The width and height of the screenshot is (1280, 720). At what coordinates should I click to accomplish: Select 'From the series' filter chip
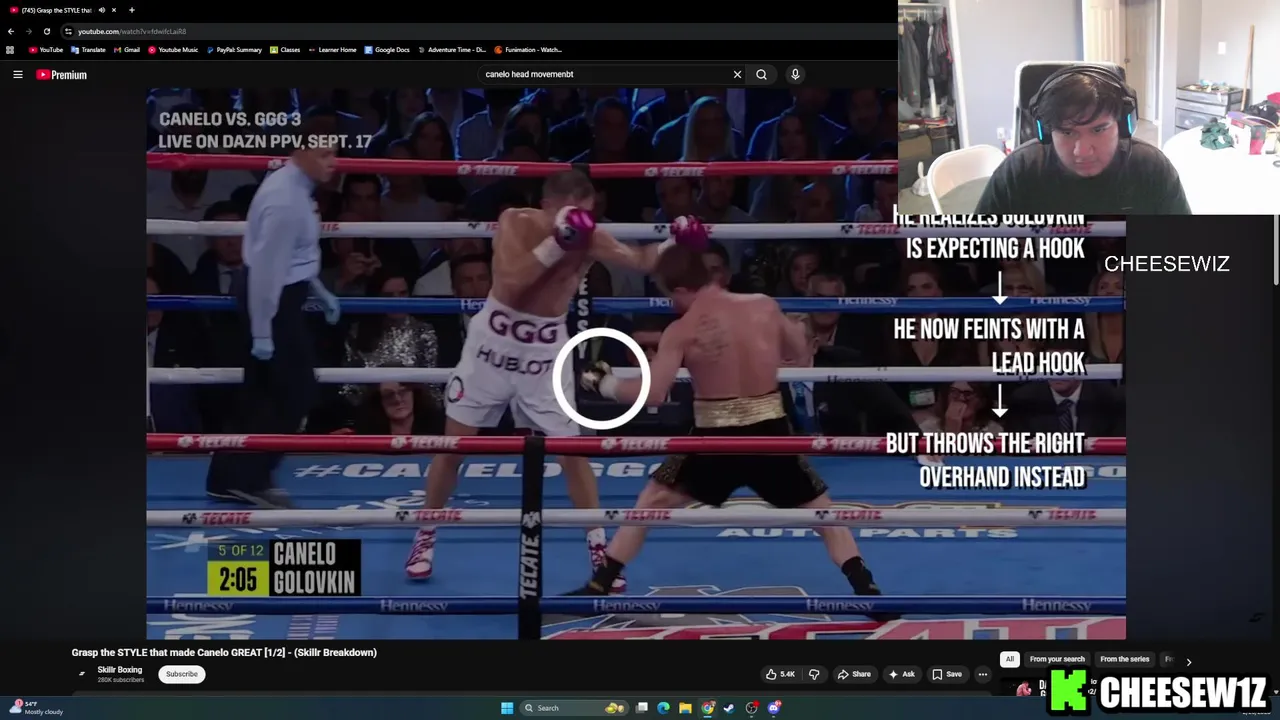pyautogui.click(x=1125, y=659)
